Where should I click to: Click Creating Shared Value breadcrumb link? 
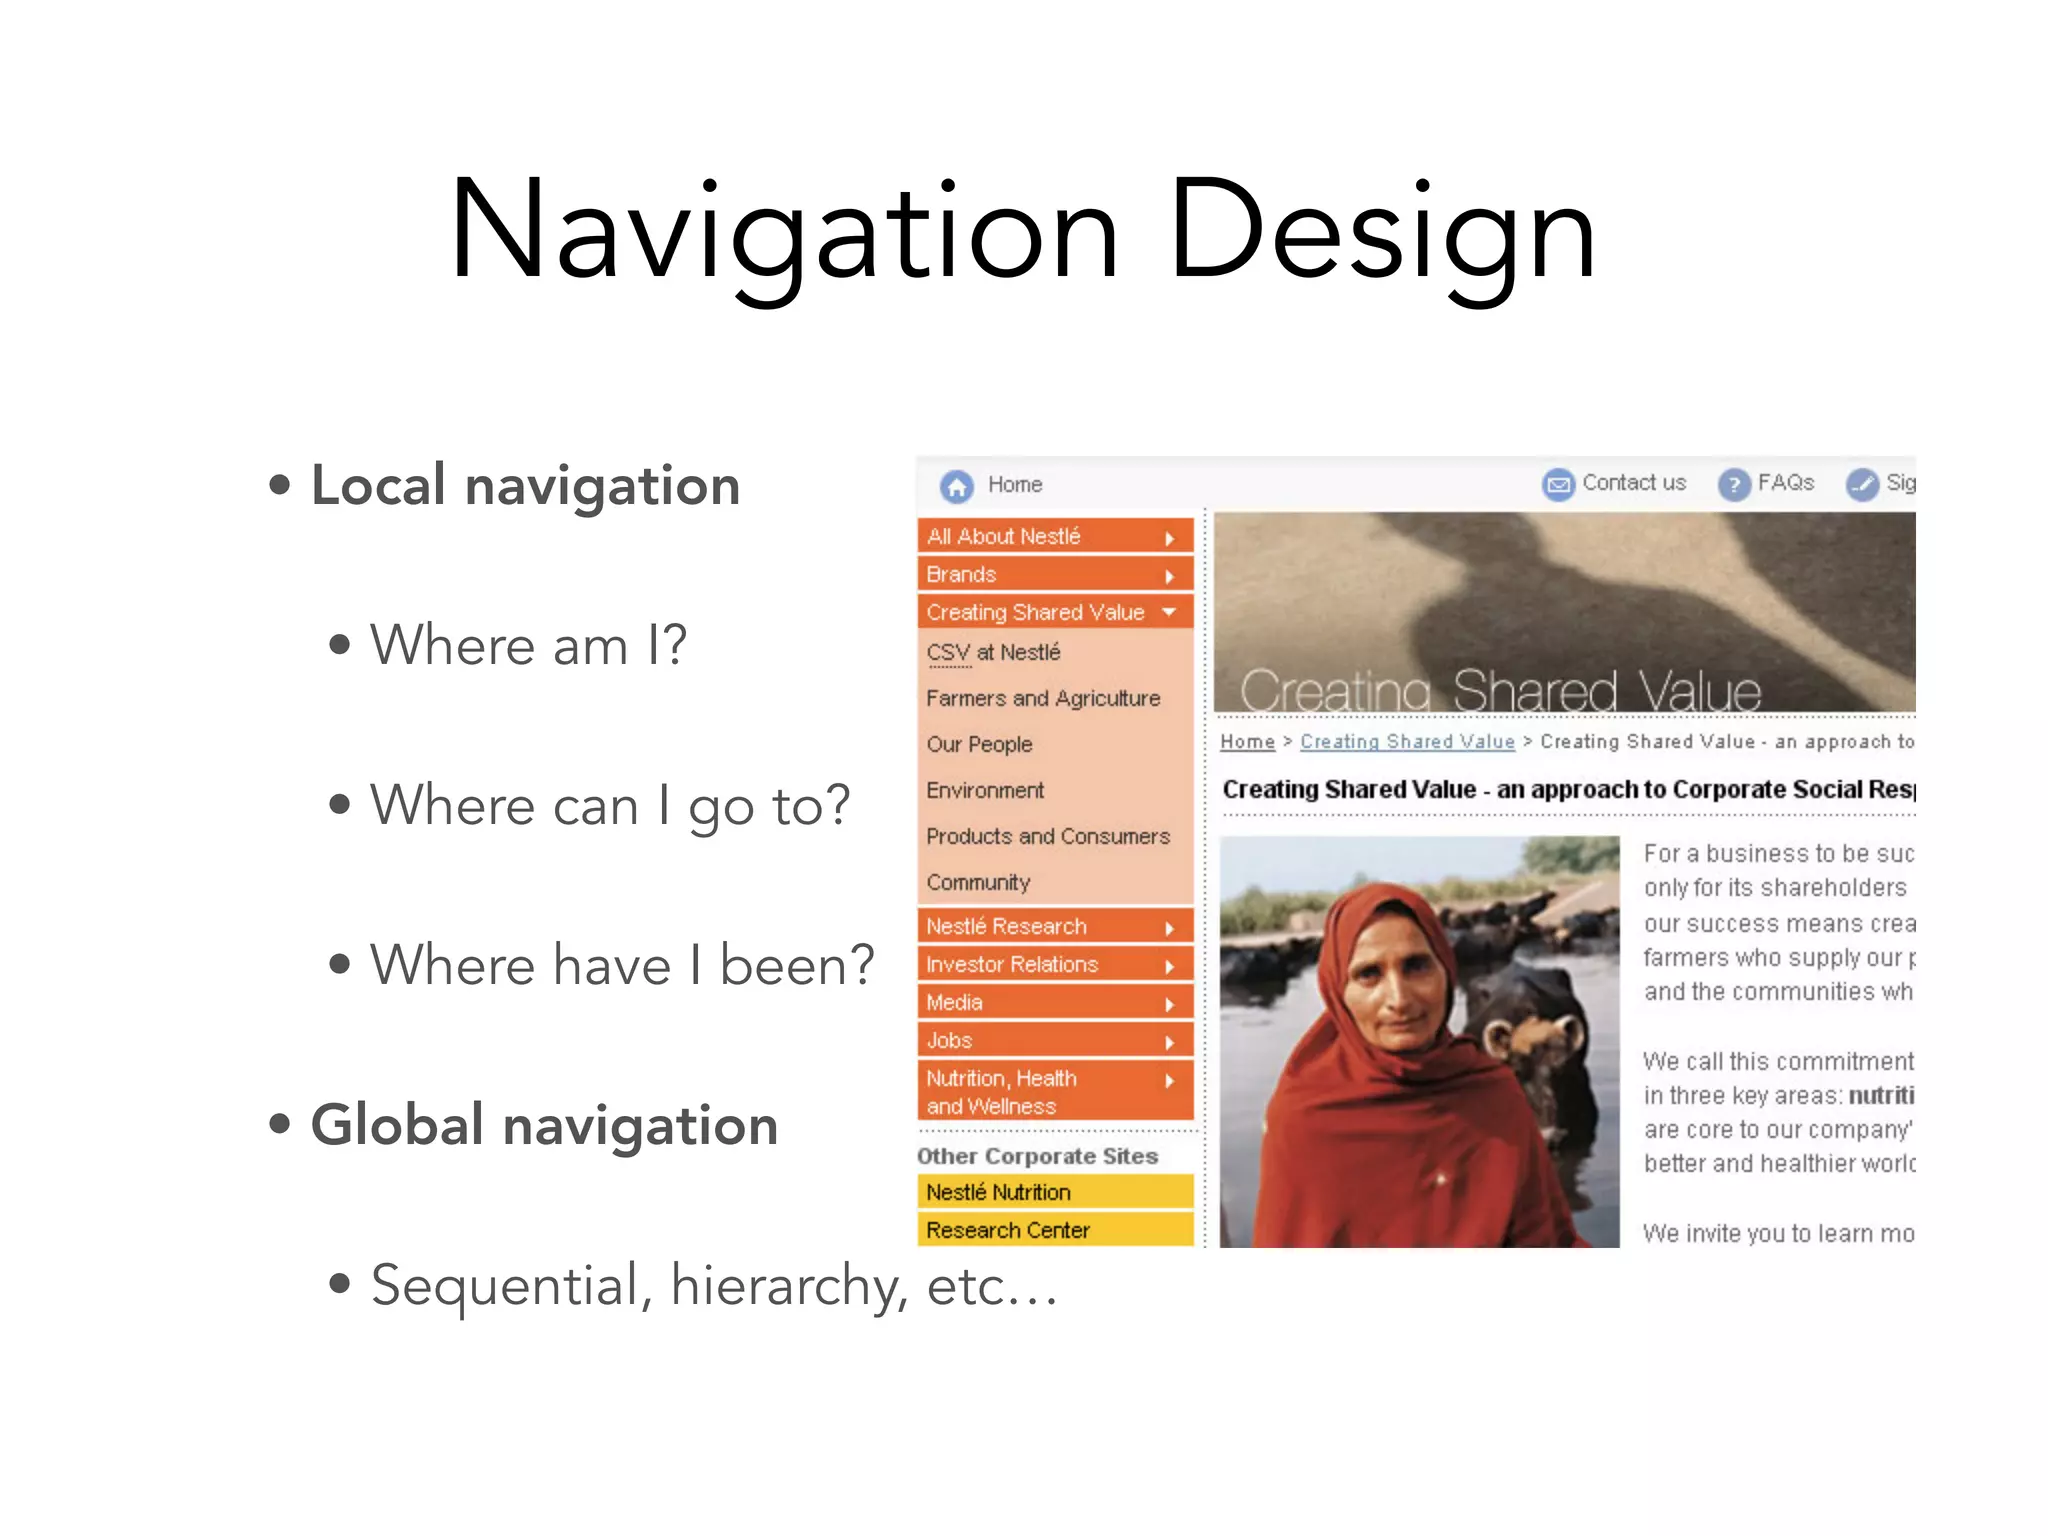pos(1407,742)
